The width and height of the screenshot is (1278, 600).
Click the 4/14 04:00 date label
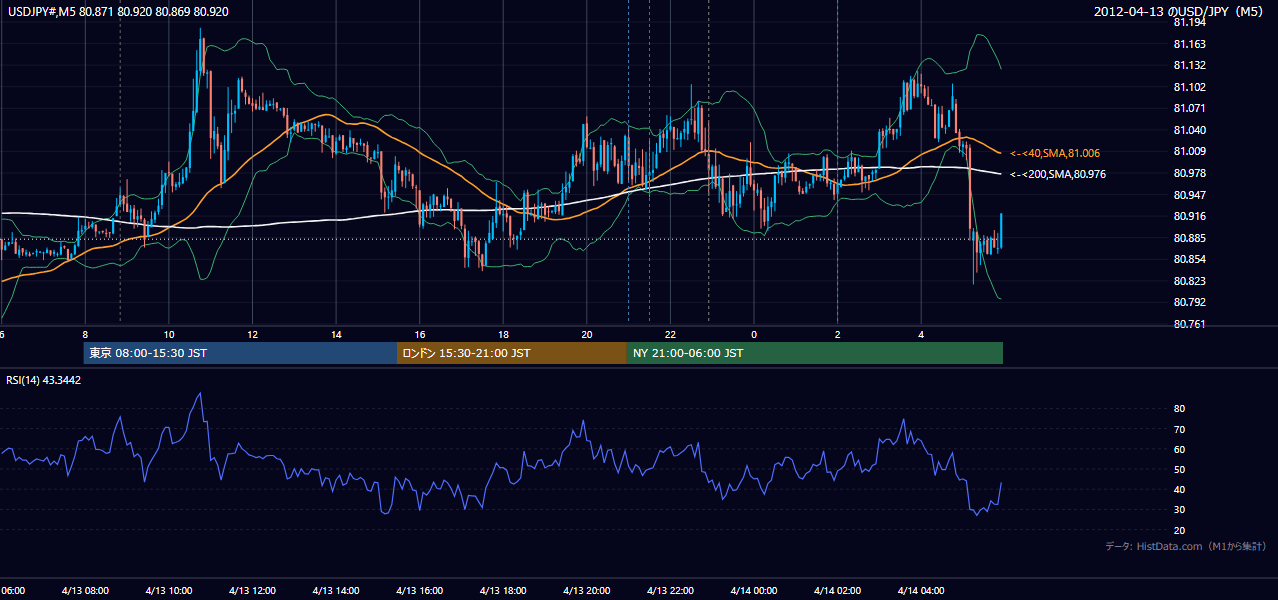921,591
